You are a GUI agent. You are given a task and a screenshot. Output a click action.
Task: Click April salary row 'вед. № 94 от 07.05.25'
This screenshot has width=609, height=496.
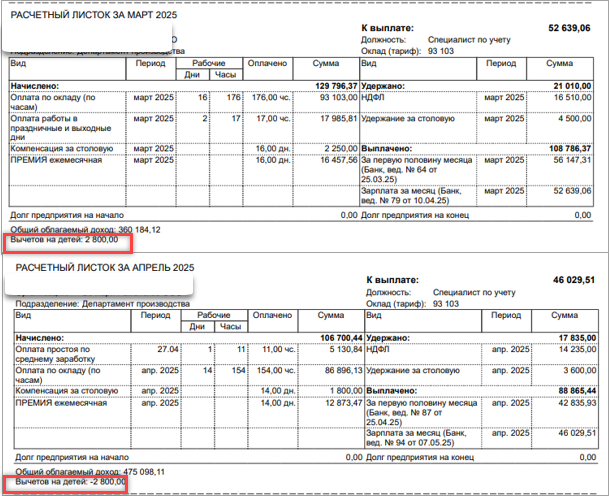pos(410,443)
